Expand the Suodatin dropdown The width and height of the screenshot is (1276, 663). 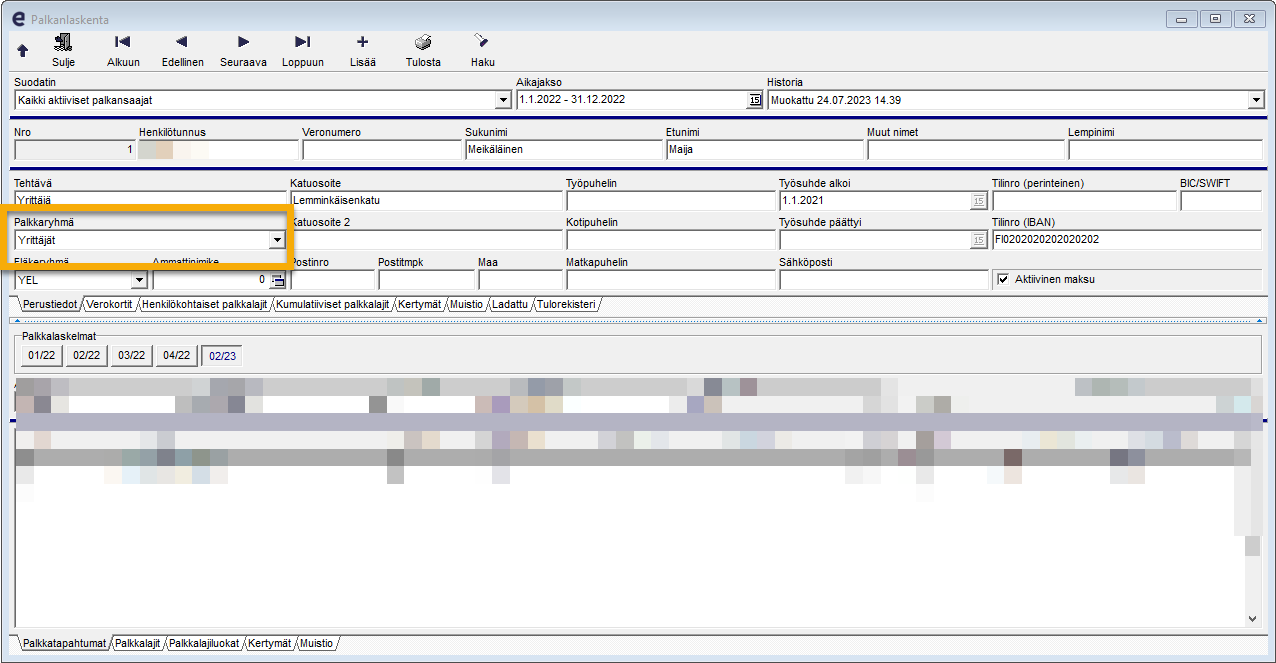(x=503, y=100)
